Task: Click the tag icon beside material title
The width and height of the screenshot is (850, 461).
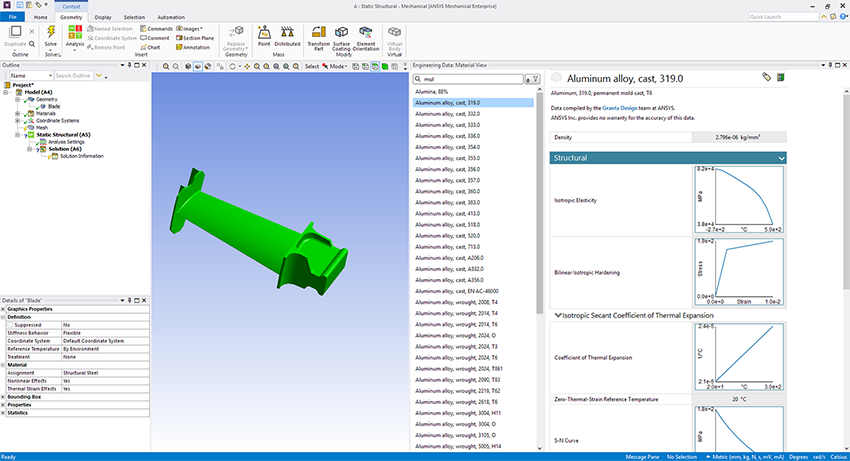Action: coord(767,78)
